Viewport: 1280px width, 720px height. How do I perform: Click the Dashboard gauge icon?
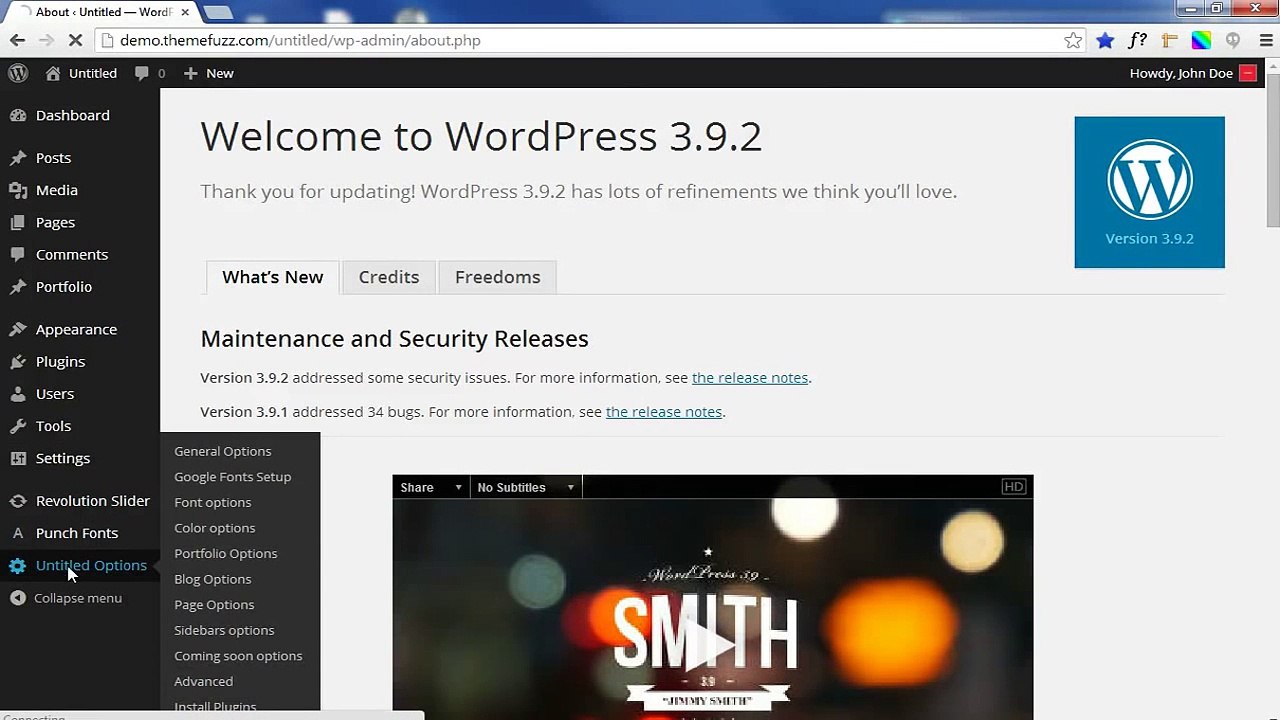[x=18, y=115]
